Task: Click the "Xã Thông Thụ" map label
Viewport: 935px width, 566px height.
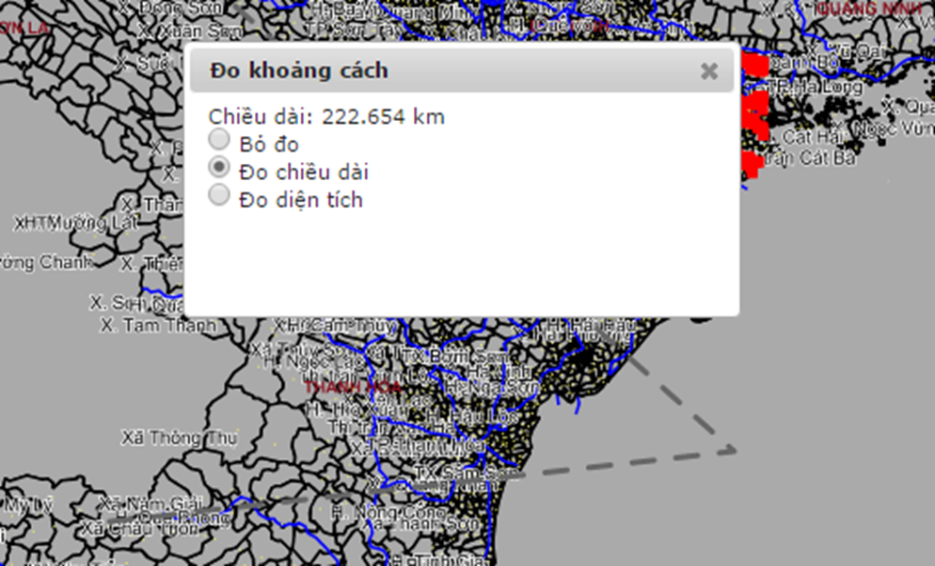Action: 179,438
